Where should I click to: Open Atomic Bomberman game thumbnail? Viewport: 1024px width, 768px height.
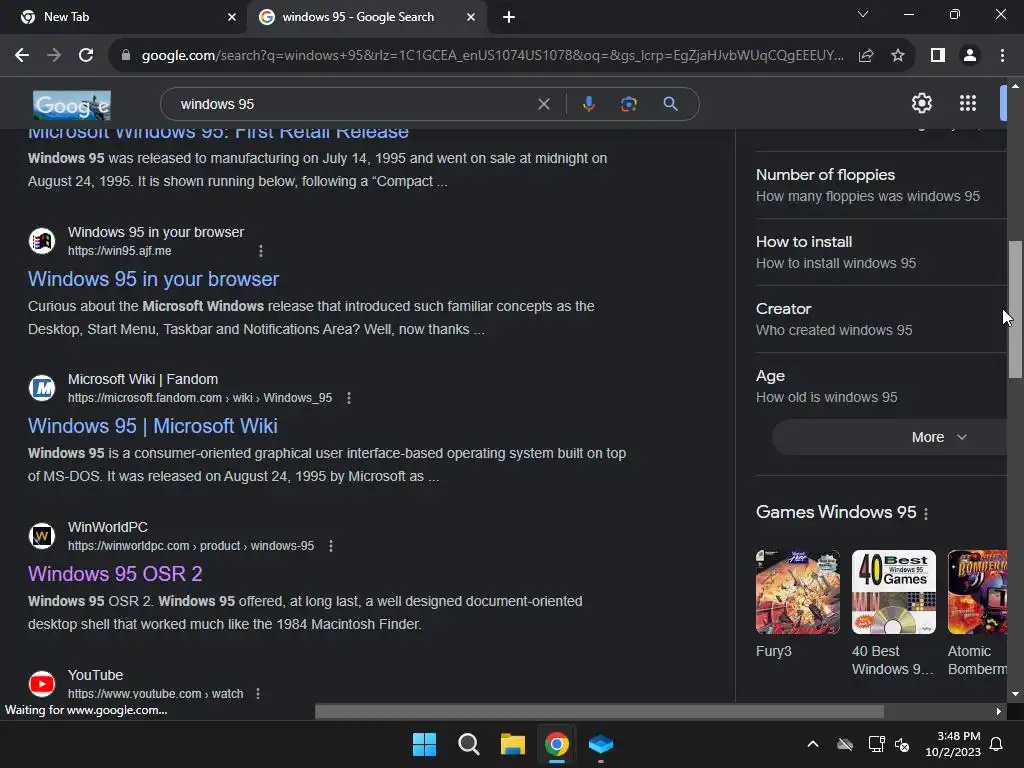977,592
